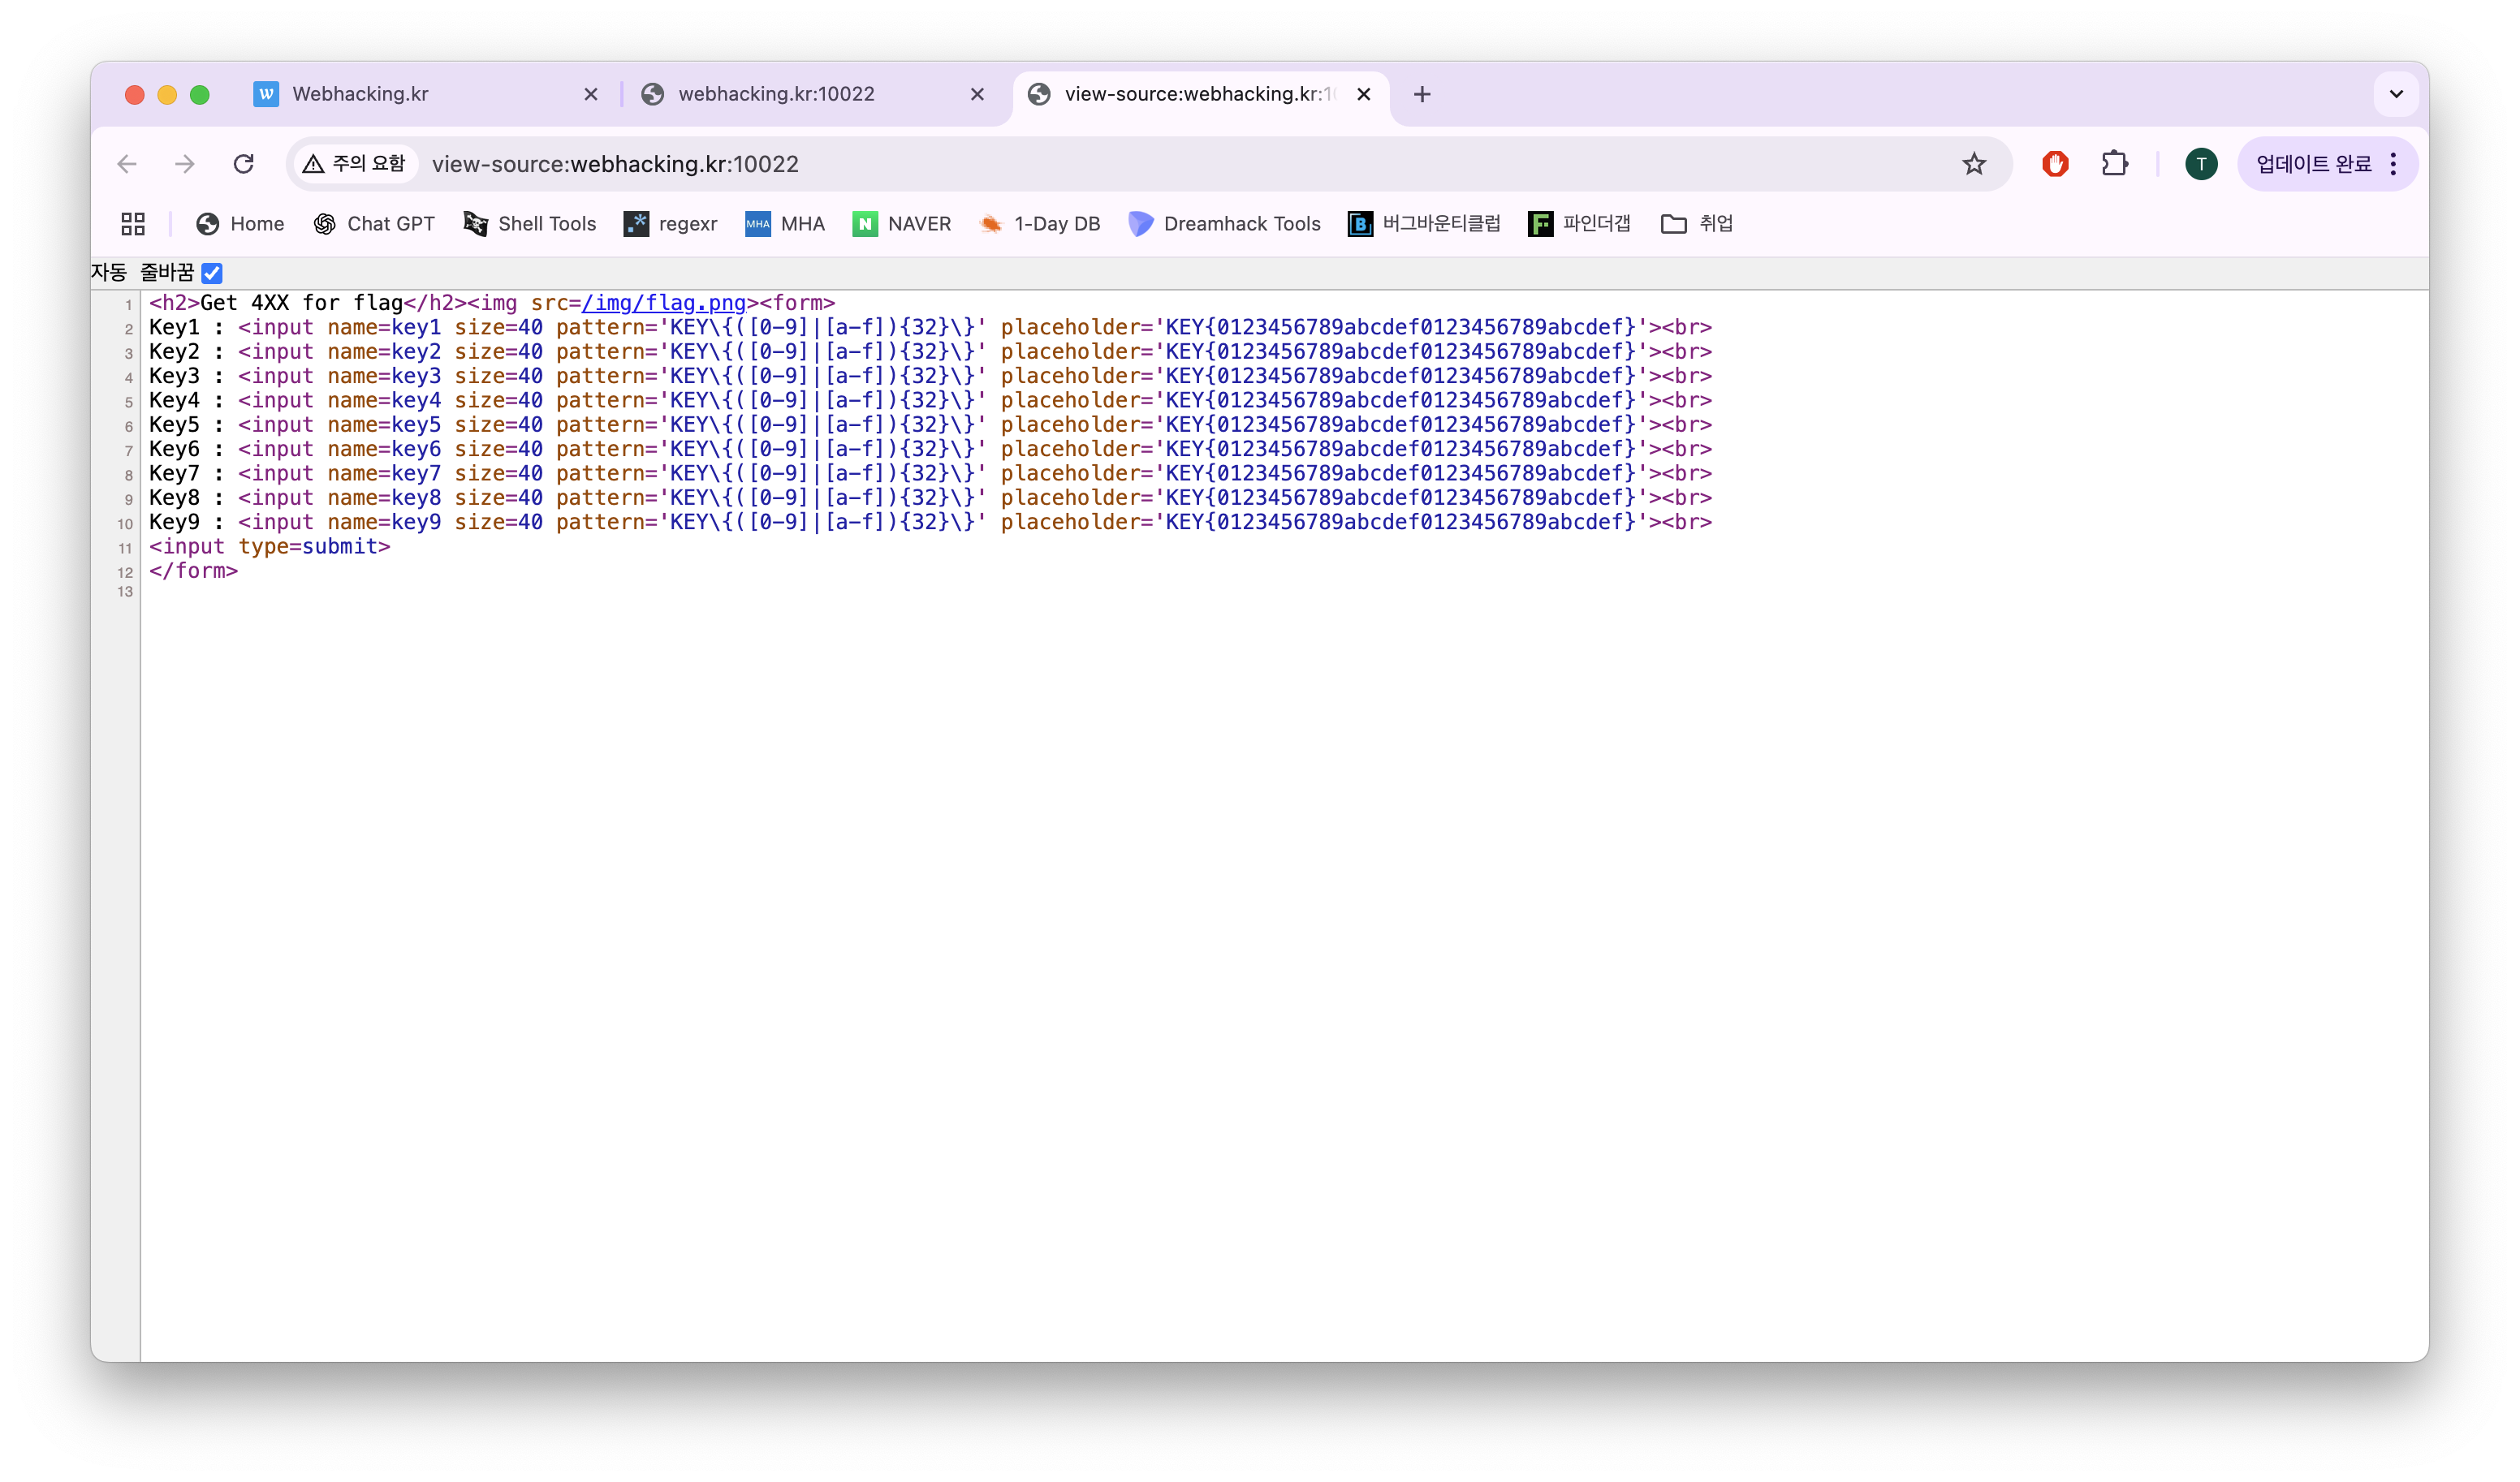This screenshot has height=1482, width=2520.
Task: Toggle the 자동 줄바꿈 line wrap checkbox
Action: 212,273
